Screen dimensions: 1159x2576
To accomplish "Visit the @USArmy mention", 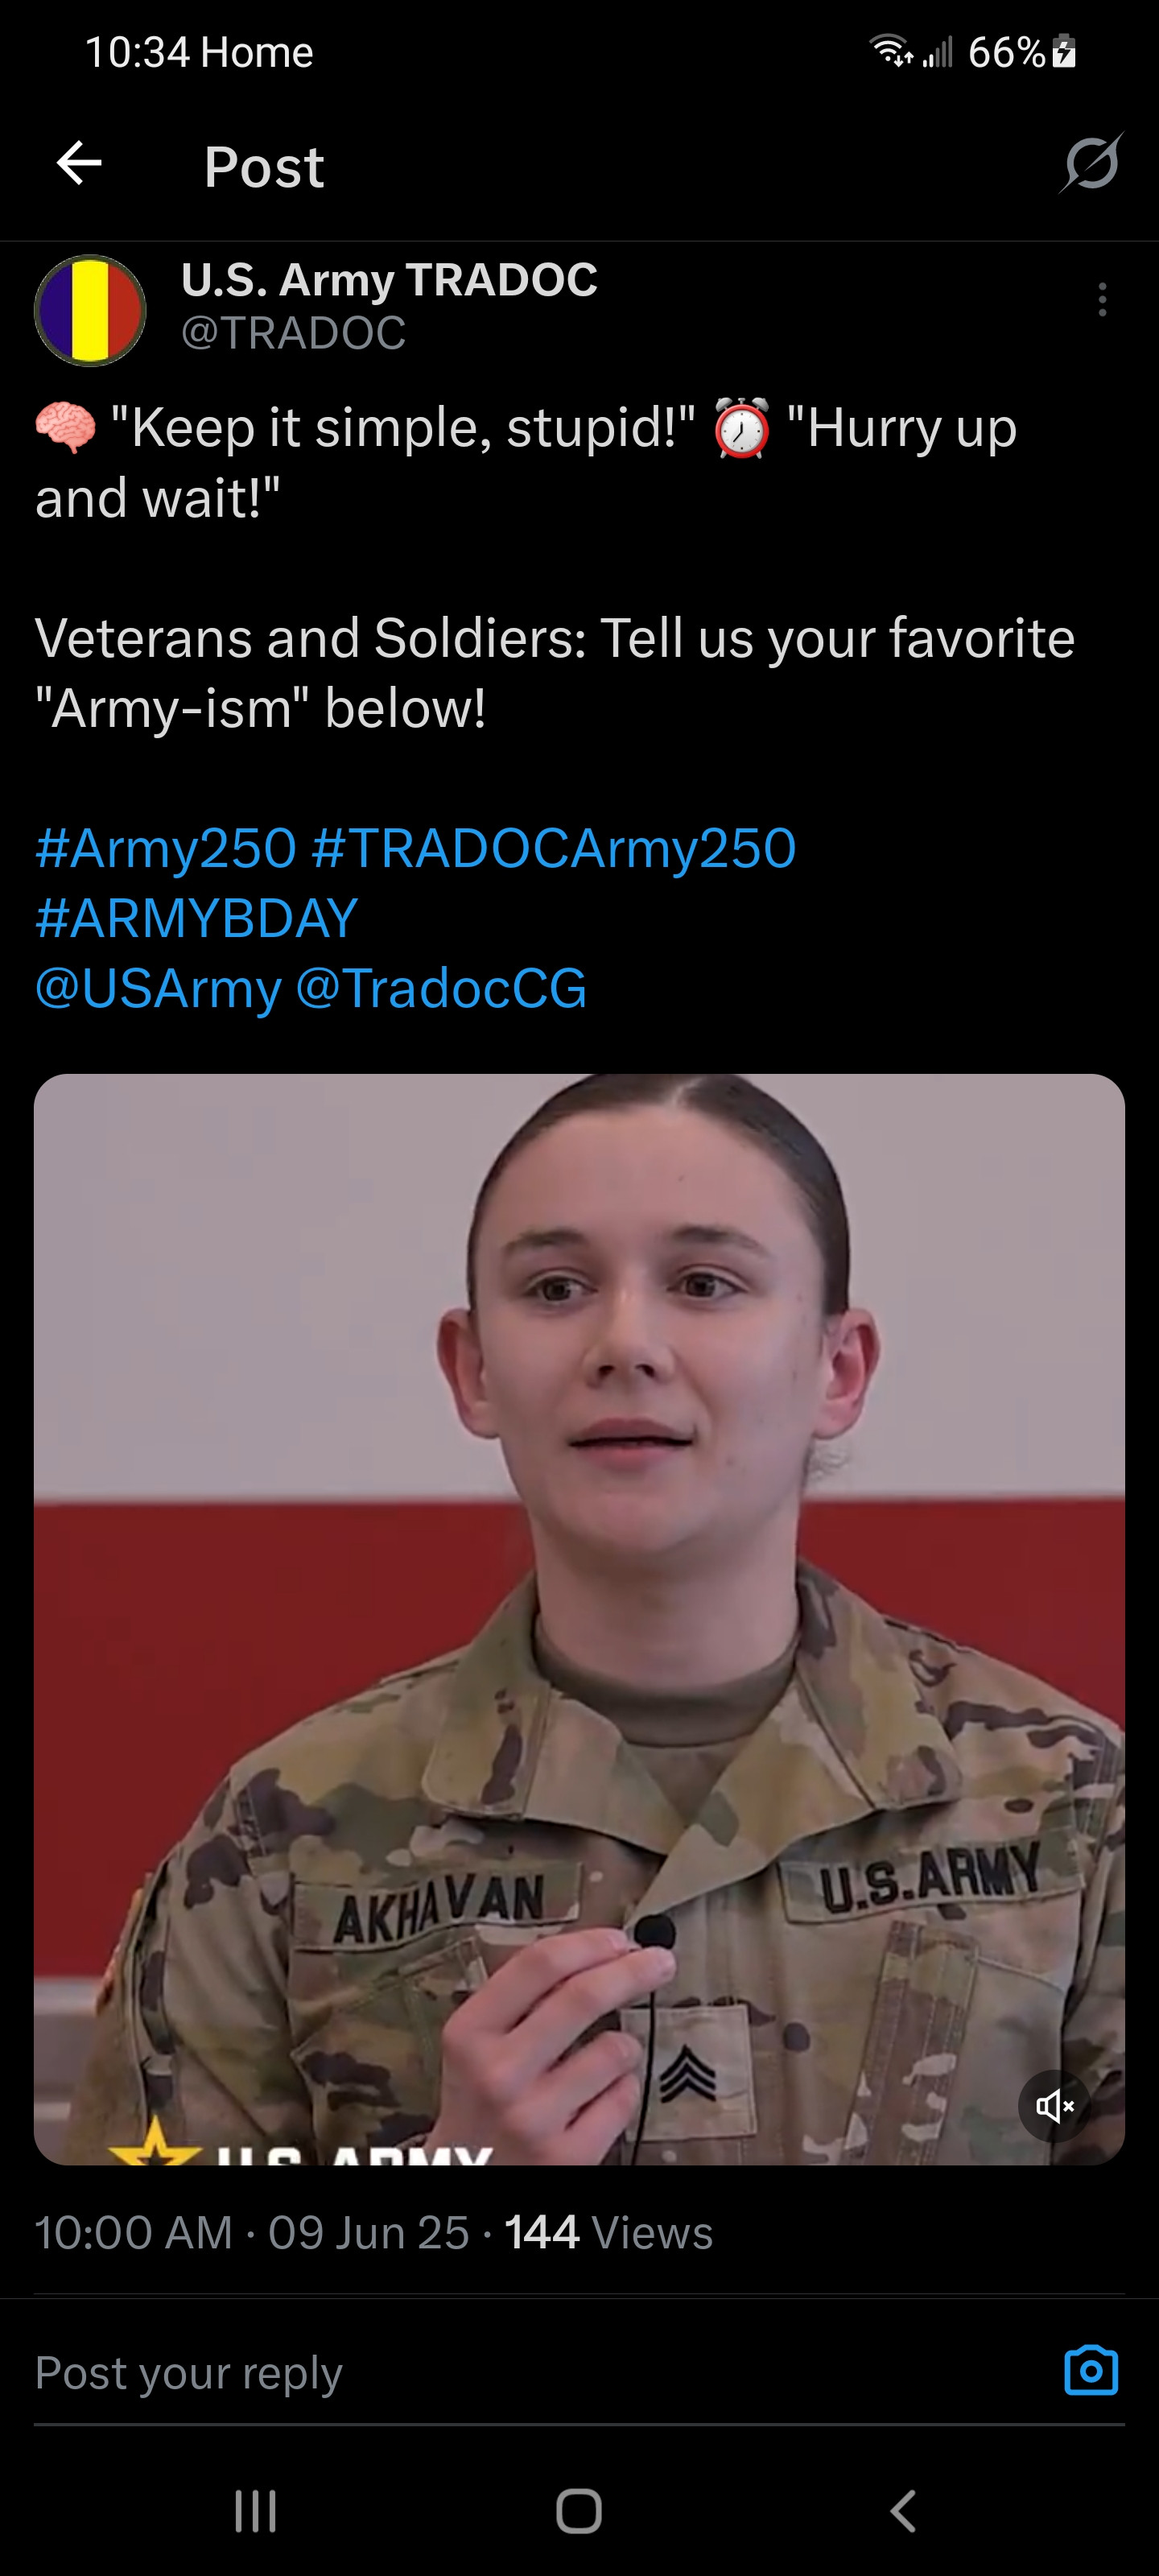I will 158,989.
